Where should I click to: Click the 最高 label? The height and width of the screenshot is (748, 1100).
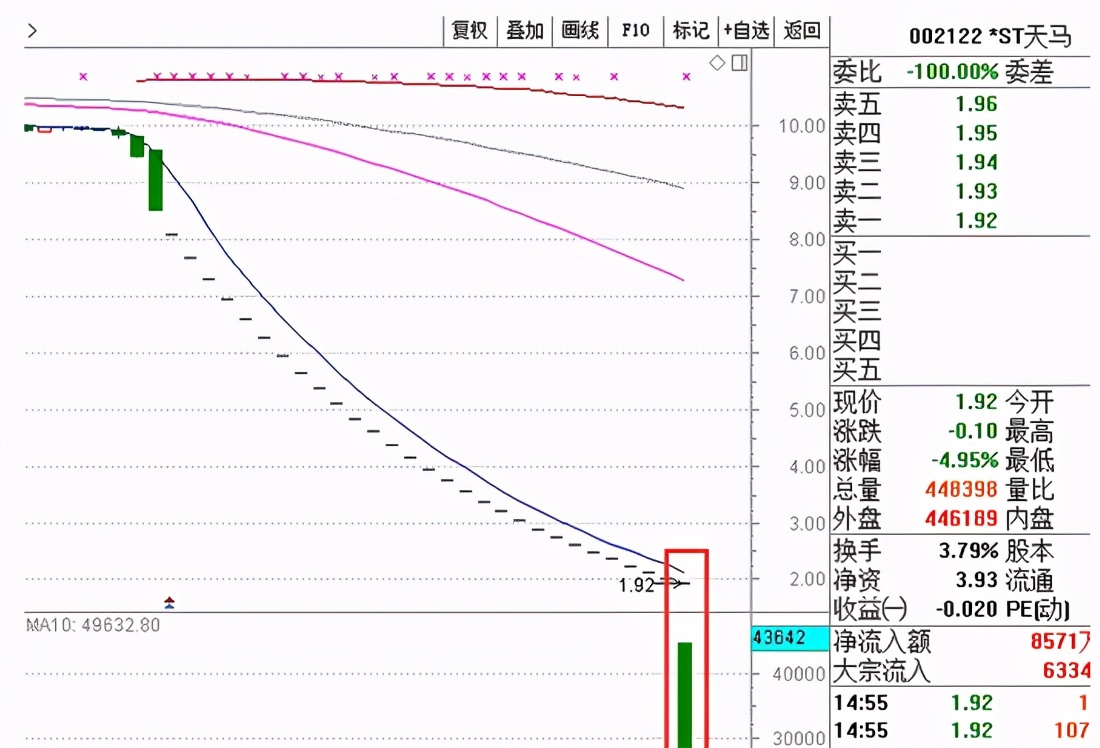tap(1029, 431)
